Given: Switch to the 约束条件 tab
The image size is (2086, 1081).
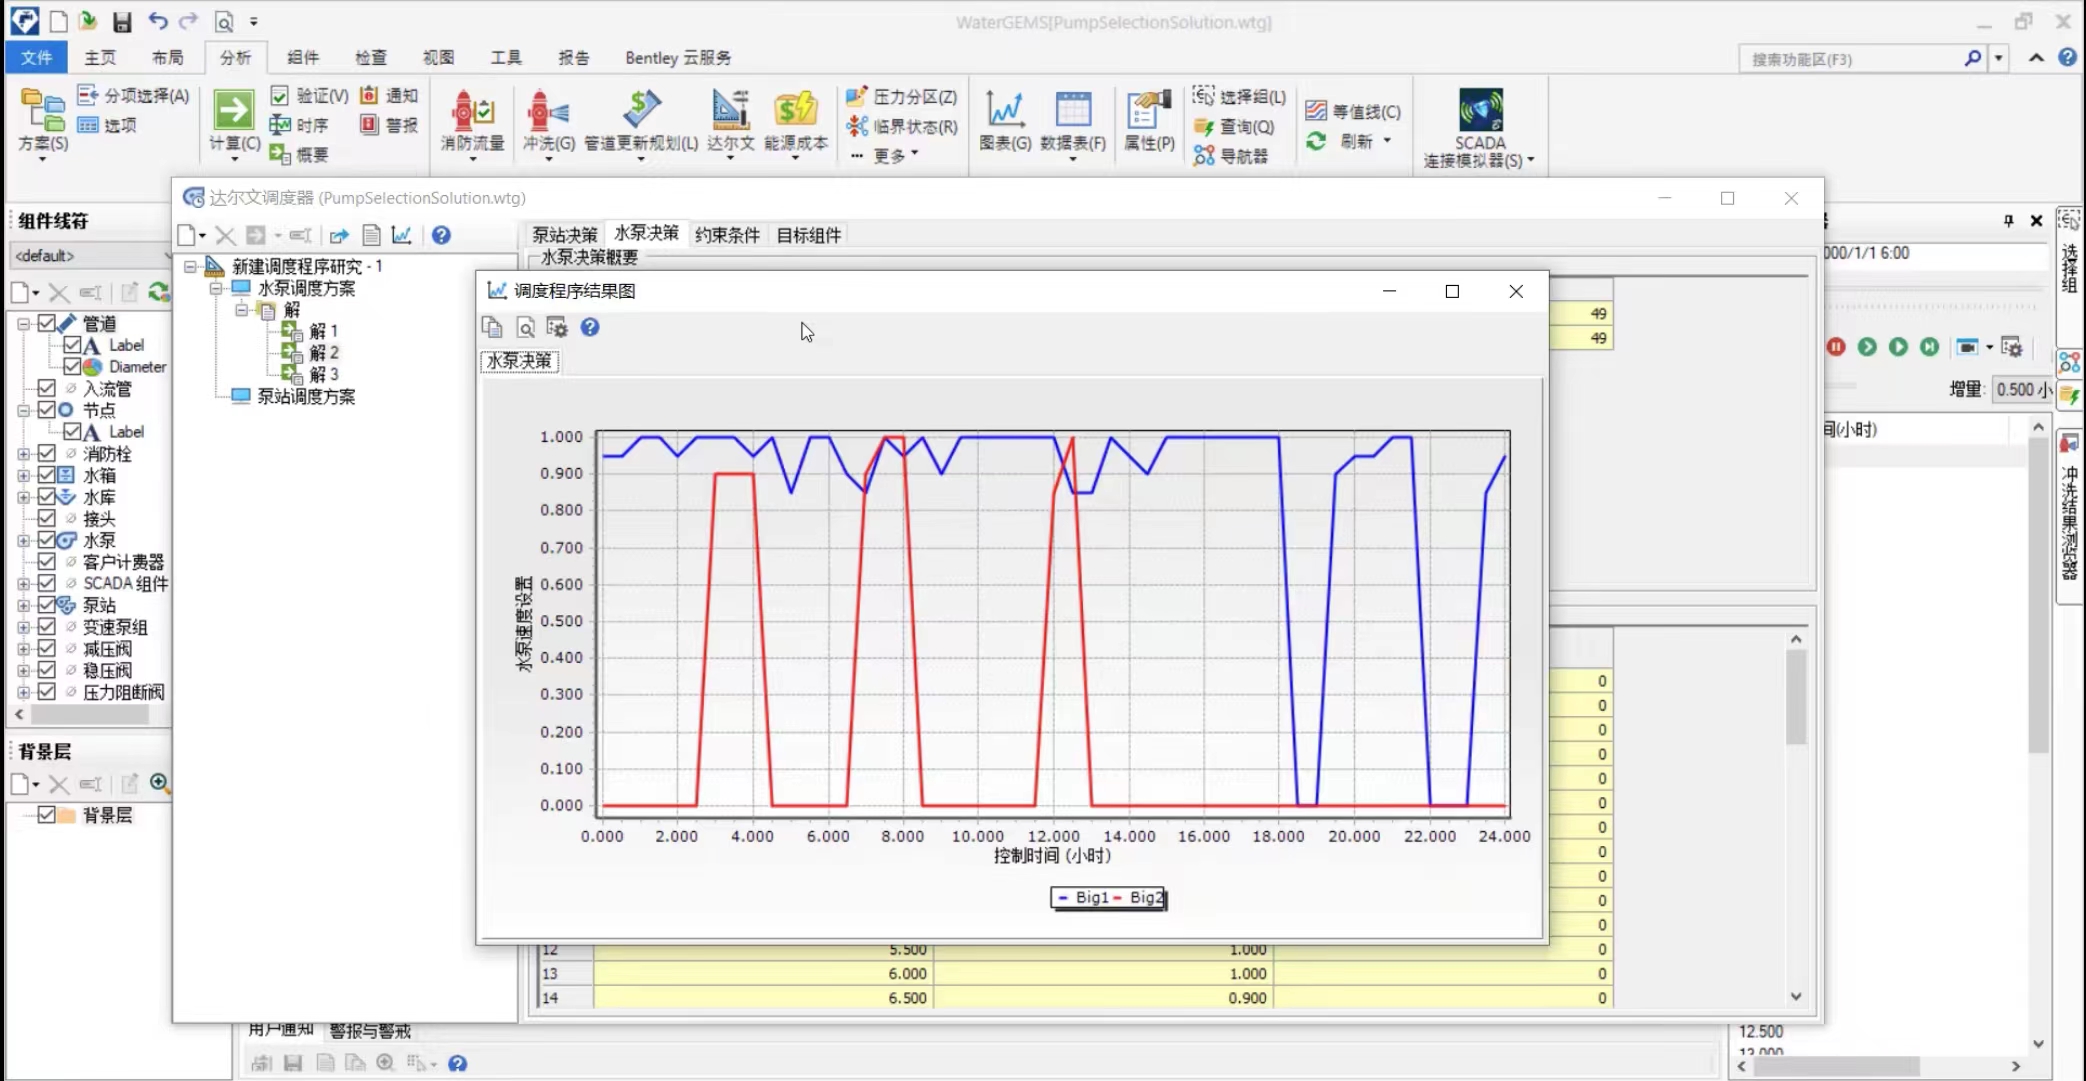Looking at the screenshot, I should pos(727,235).
